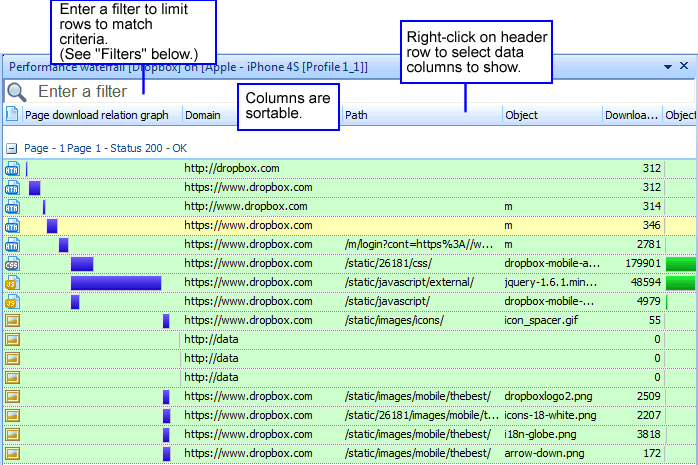
Task: Click HTTP icon of http://www.dropbox.com 314 row
Action: click(12, 206)
